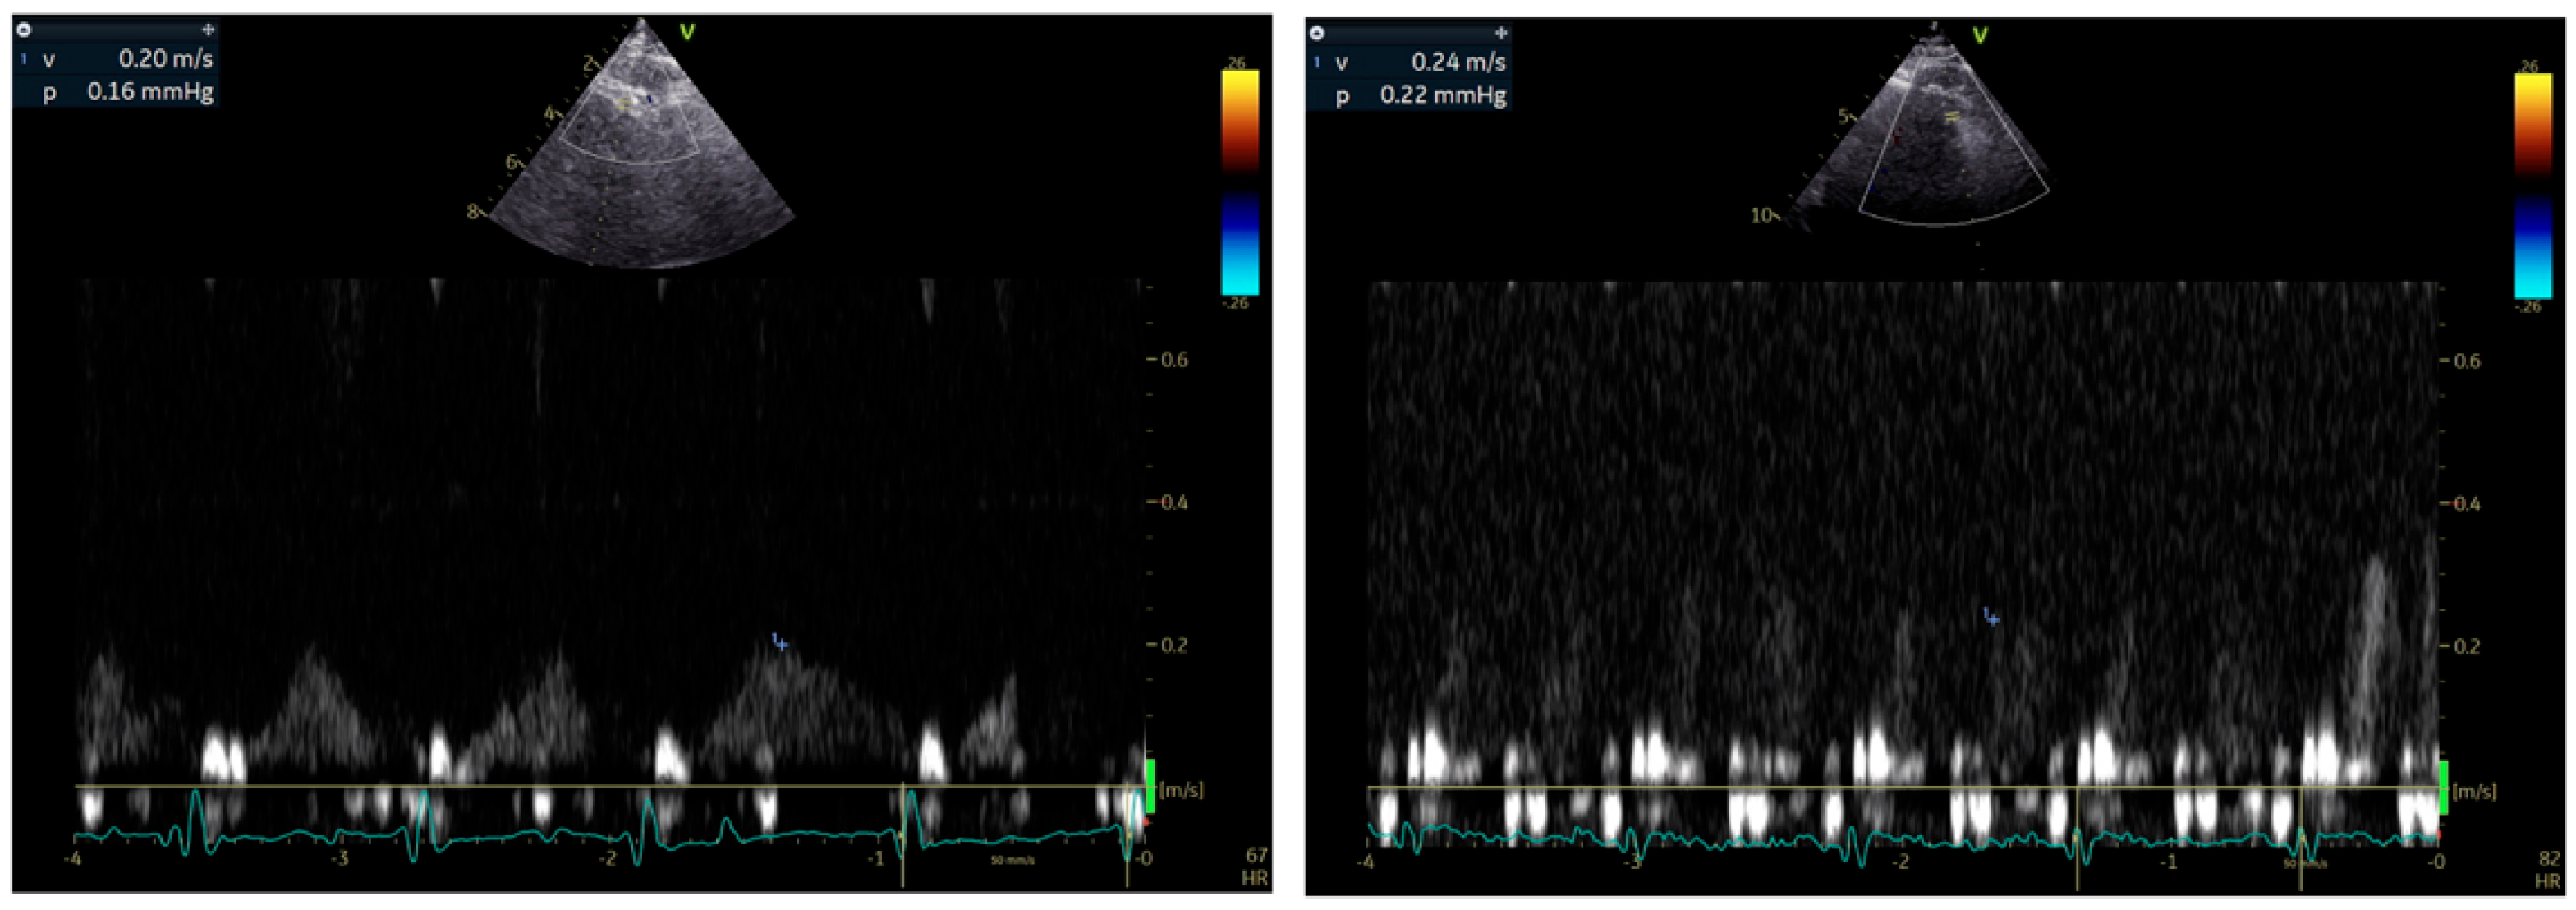Collapse the right measurement box with circle icon
The image size is (2576, 910).
tap(1317, 33)
